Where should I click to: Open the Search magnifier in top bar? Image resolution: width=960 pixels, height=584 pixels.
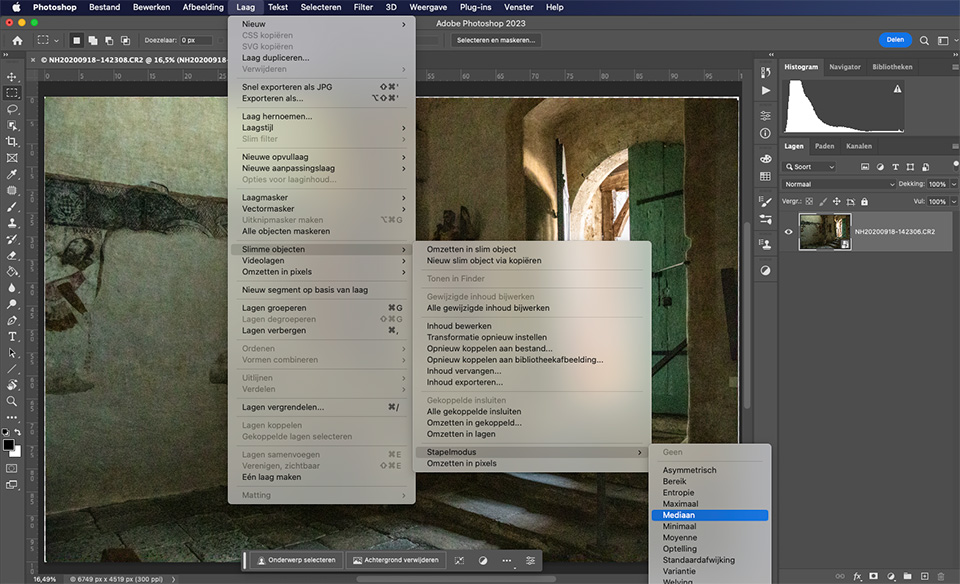(924, 40)
